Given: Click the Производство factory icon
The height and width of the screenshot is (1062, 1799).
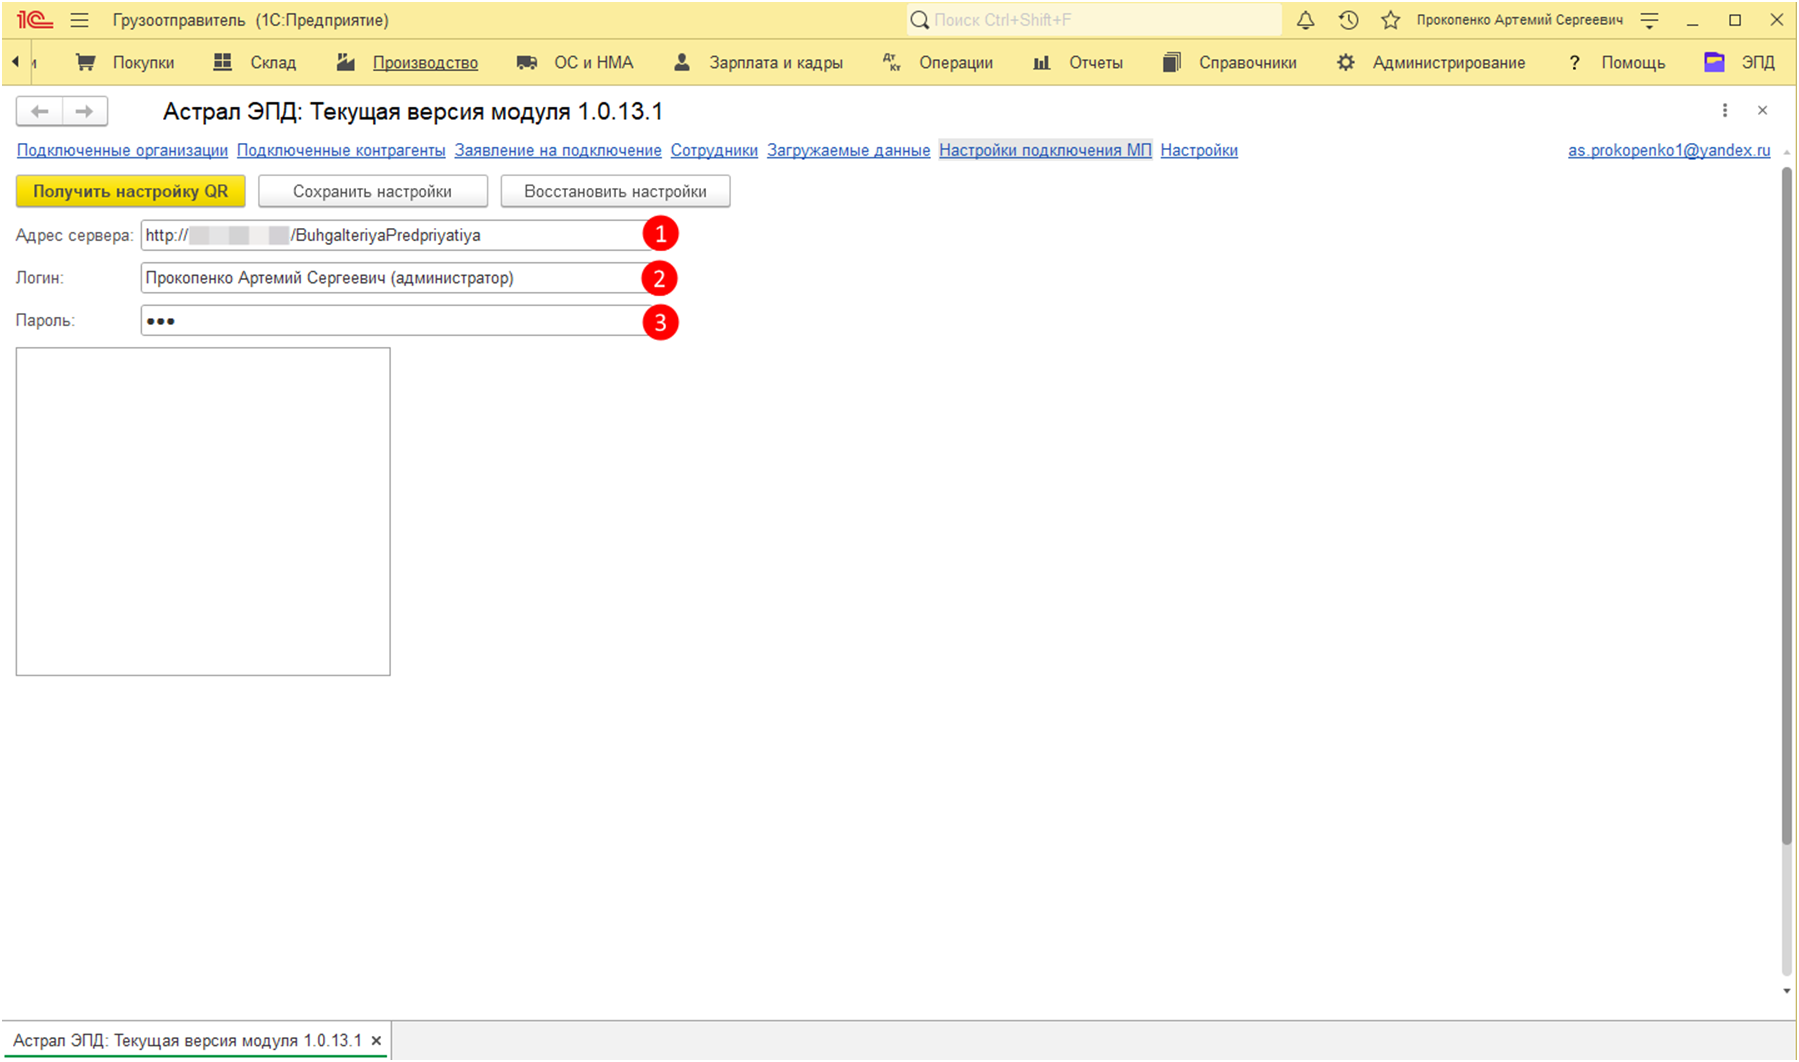Looking at the screenshot, I should tap(346, 62).
